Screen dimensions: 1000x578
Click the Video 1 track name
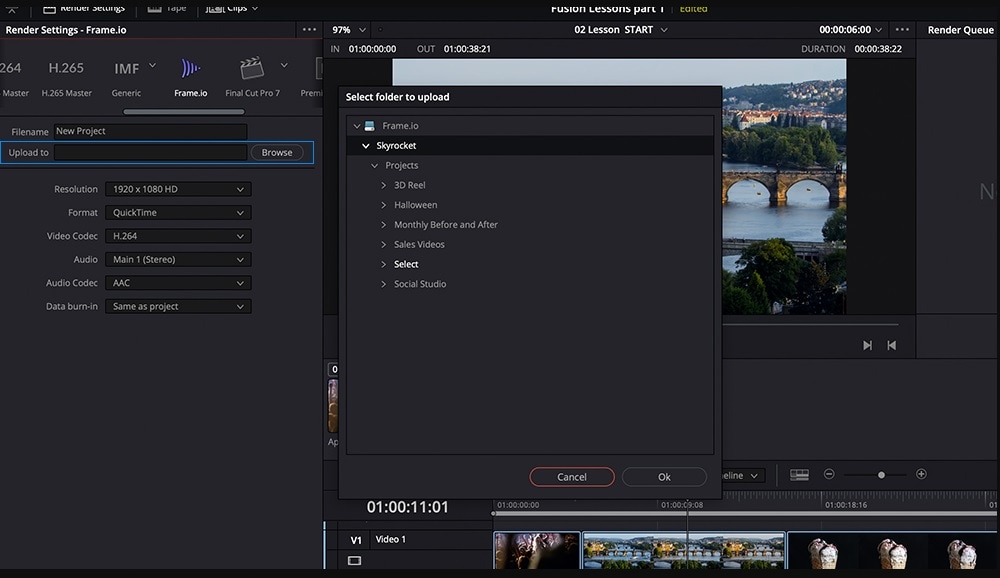390,539
